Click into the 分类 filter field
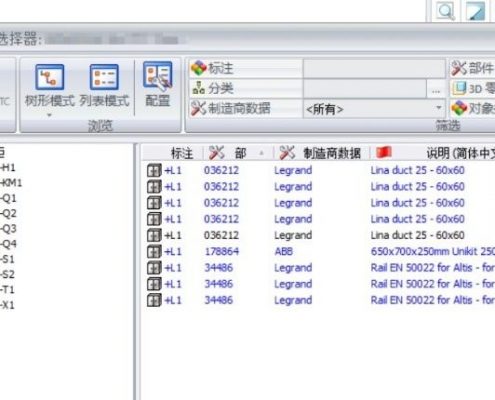Image resolution: width=495 pixels, height=400 pixels. pos(365,89)
